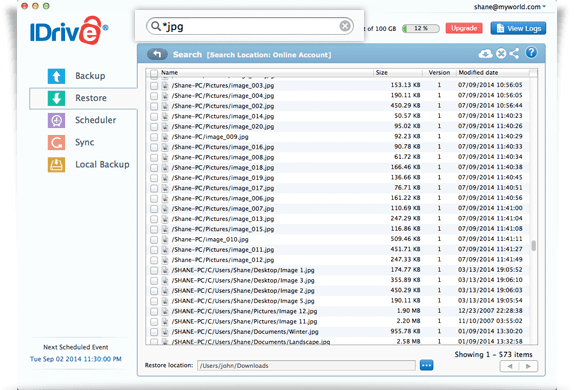Click the magnifier icon in search box

156,26
